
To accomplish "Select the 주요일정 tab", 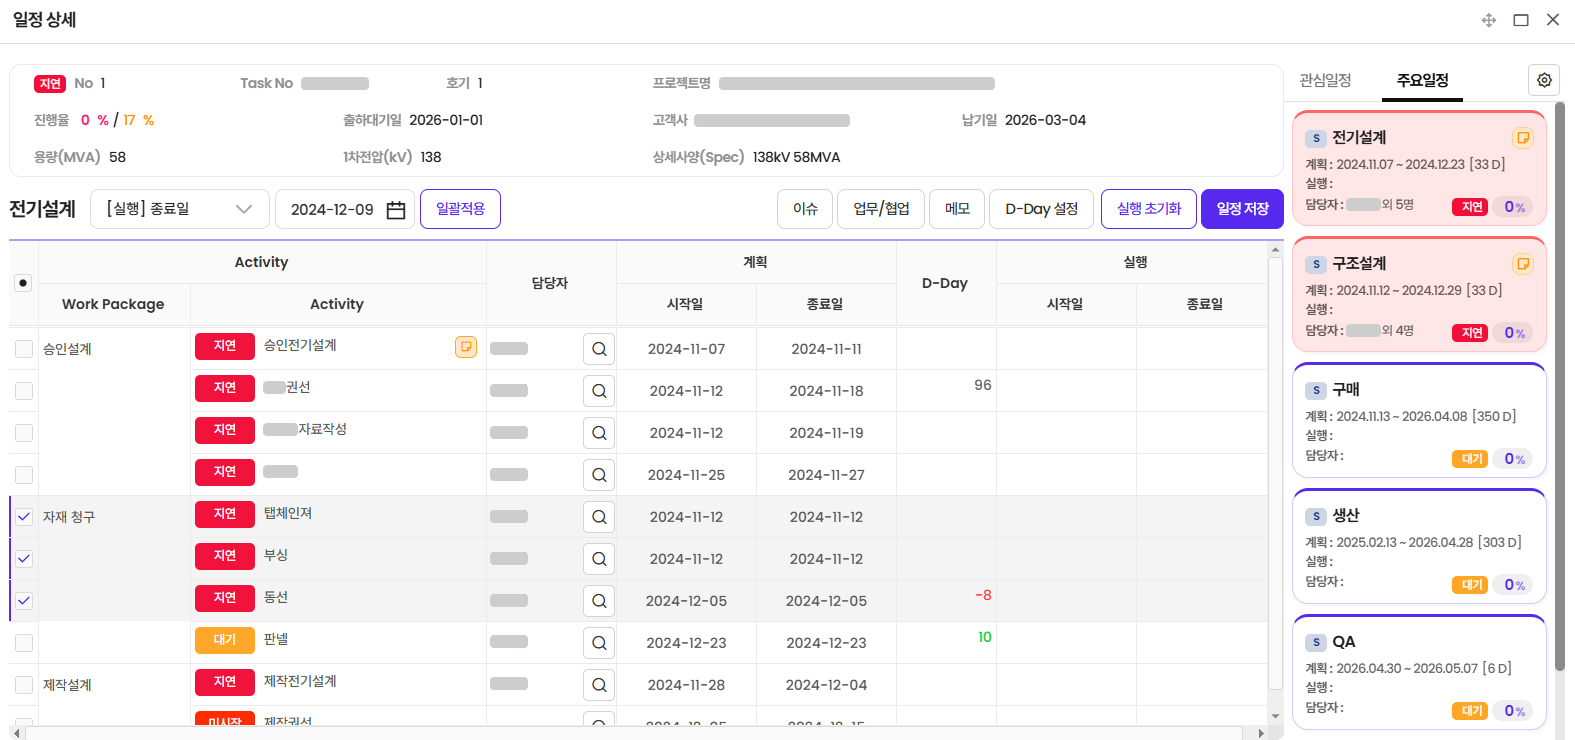I will pos(1422,80).
